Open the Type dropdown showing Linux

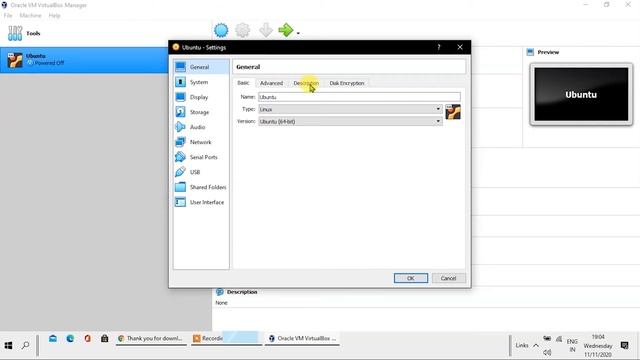[350, 109]
